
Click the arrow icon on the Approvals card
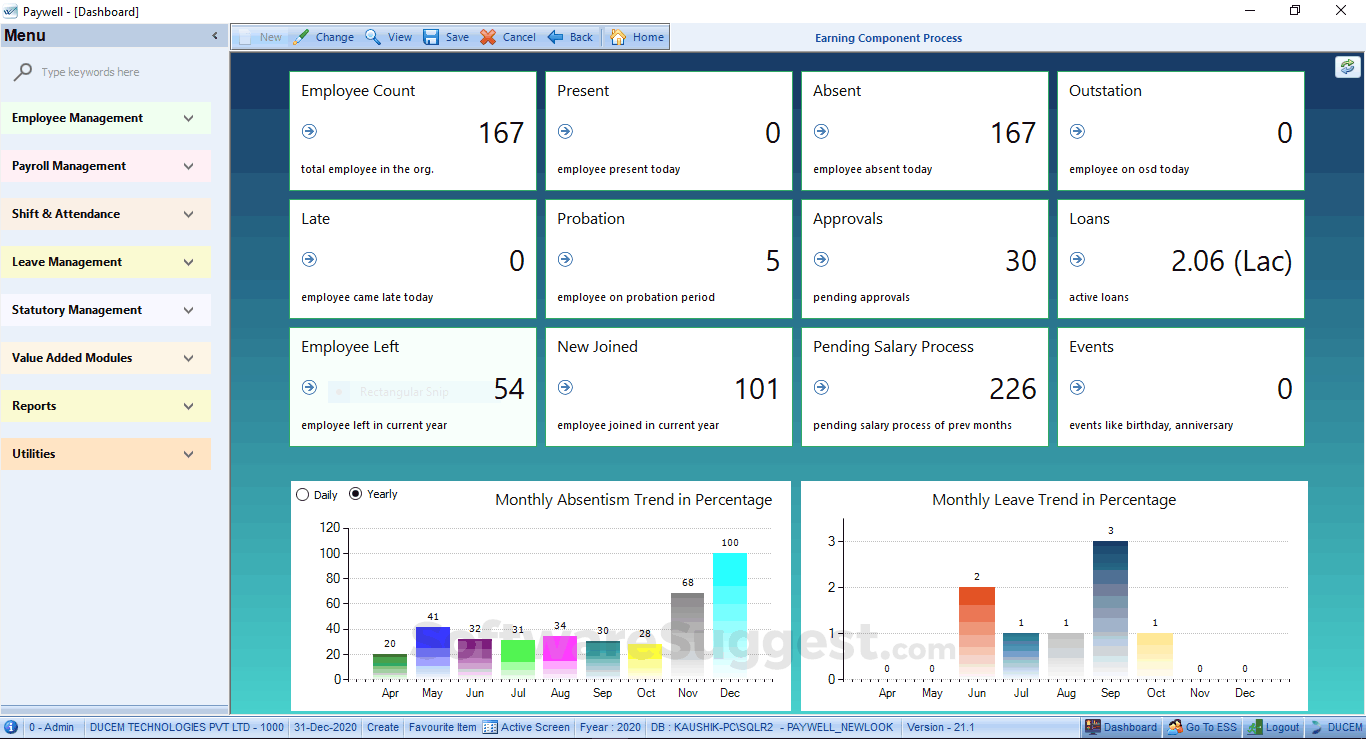tap(821, 259)
